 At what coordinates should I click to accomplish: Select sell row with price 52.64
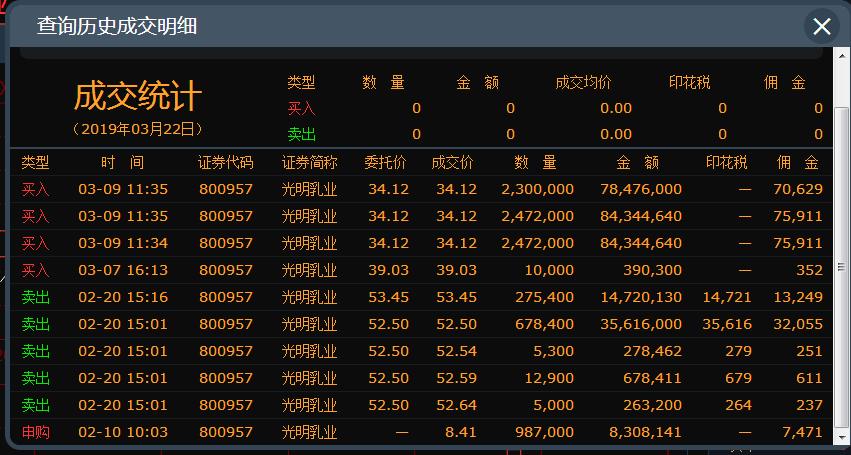pos(420,405)
